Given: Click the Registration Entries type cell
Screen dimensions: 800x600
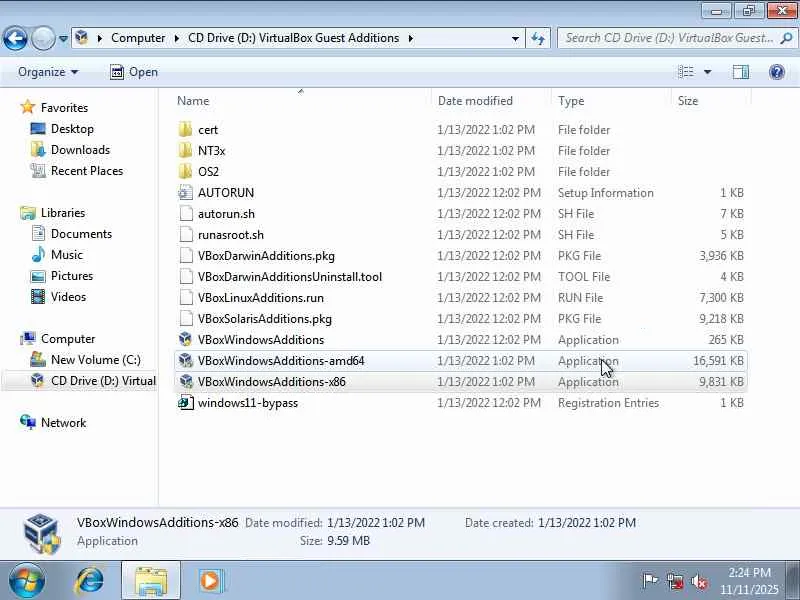Looking at the screenshot, I should click(608, 403).
